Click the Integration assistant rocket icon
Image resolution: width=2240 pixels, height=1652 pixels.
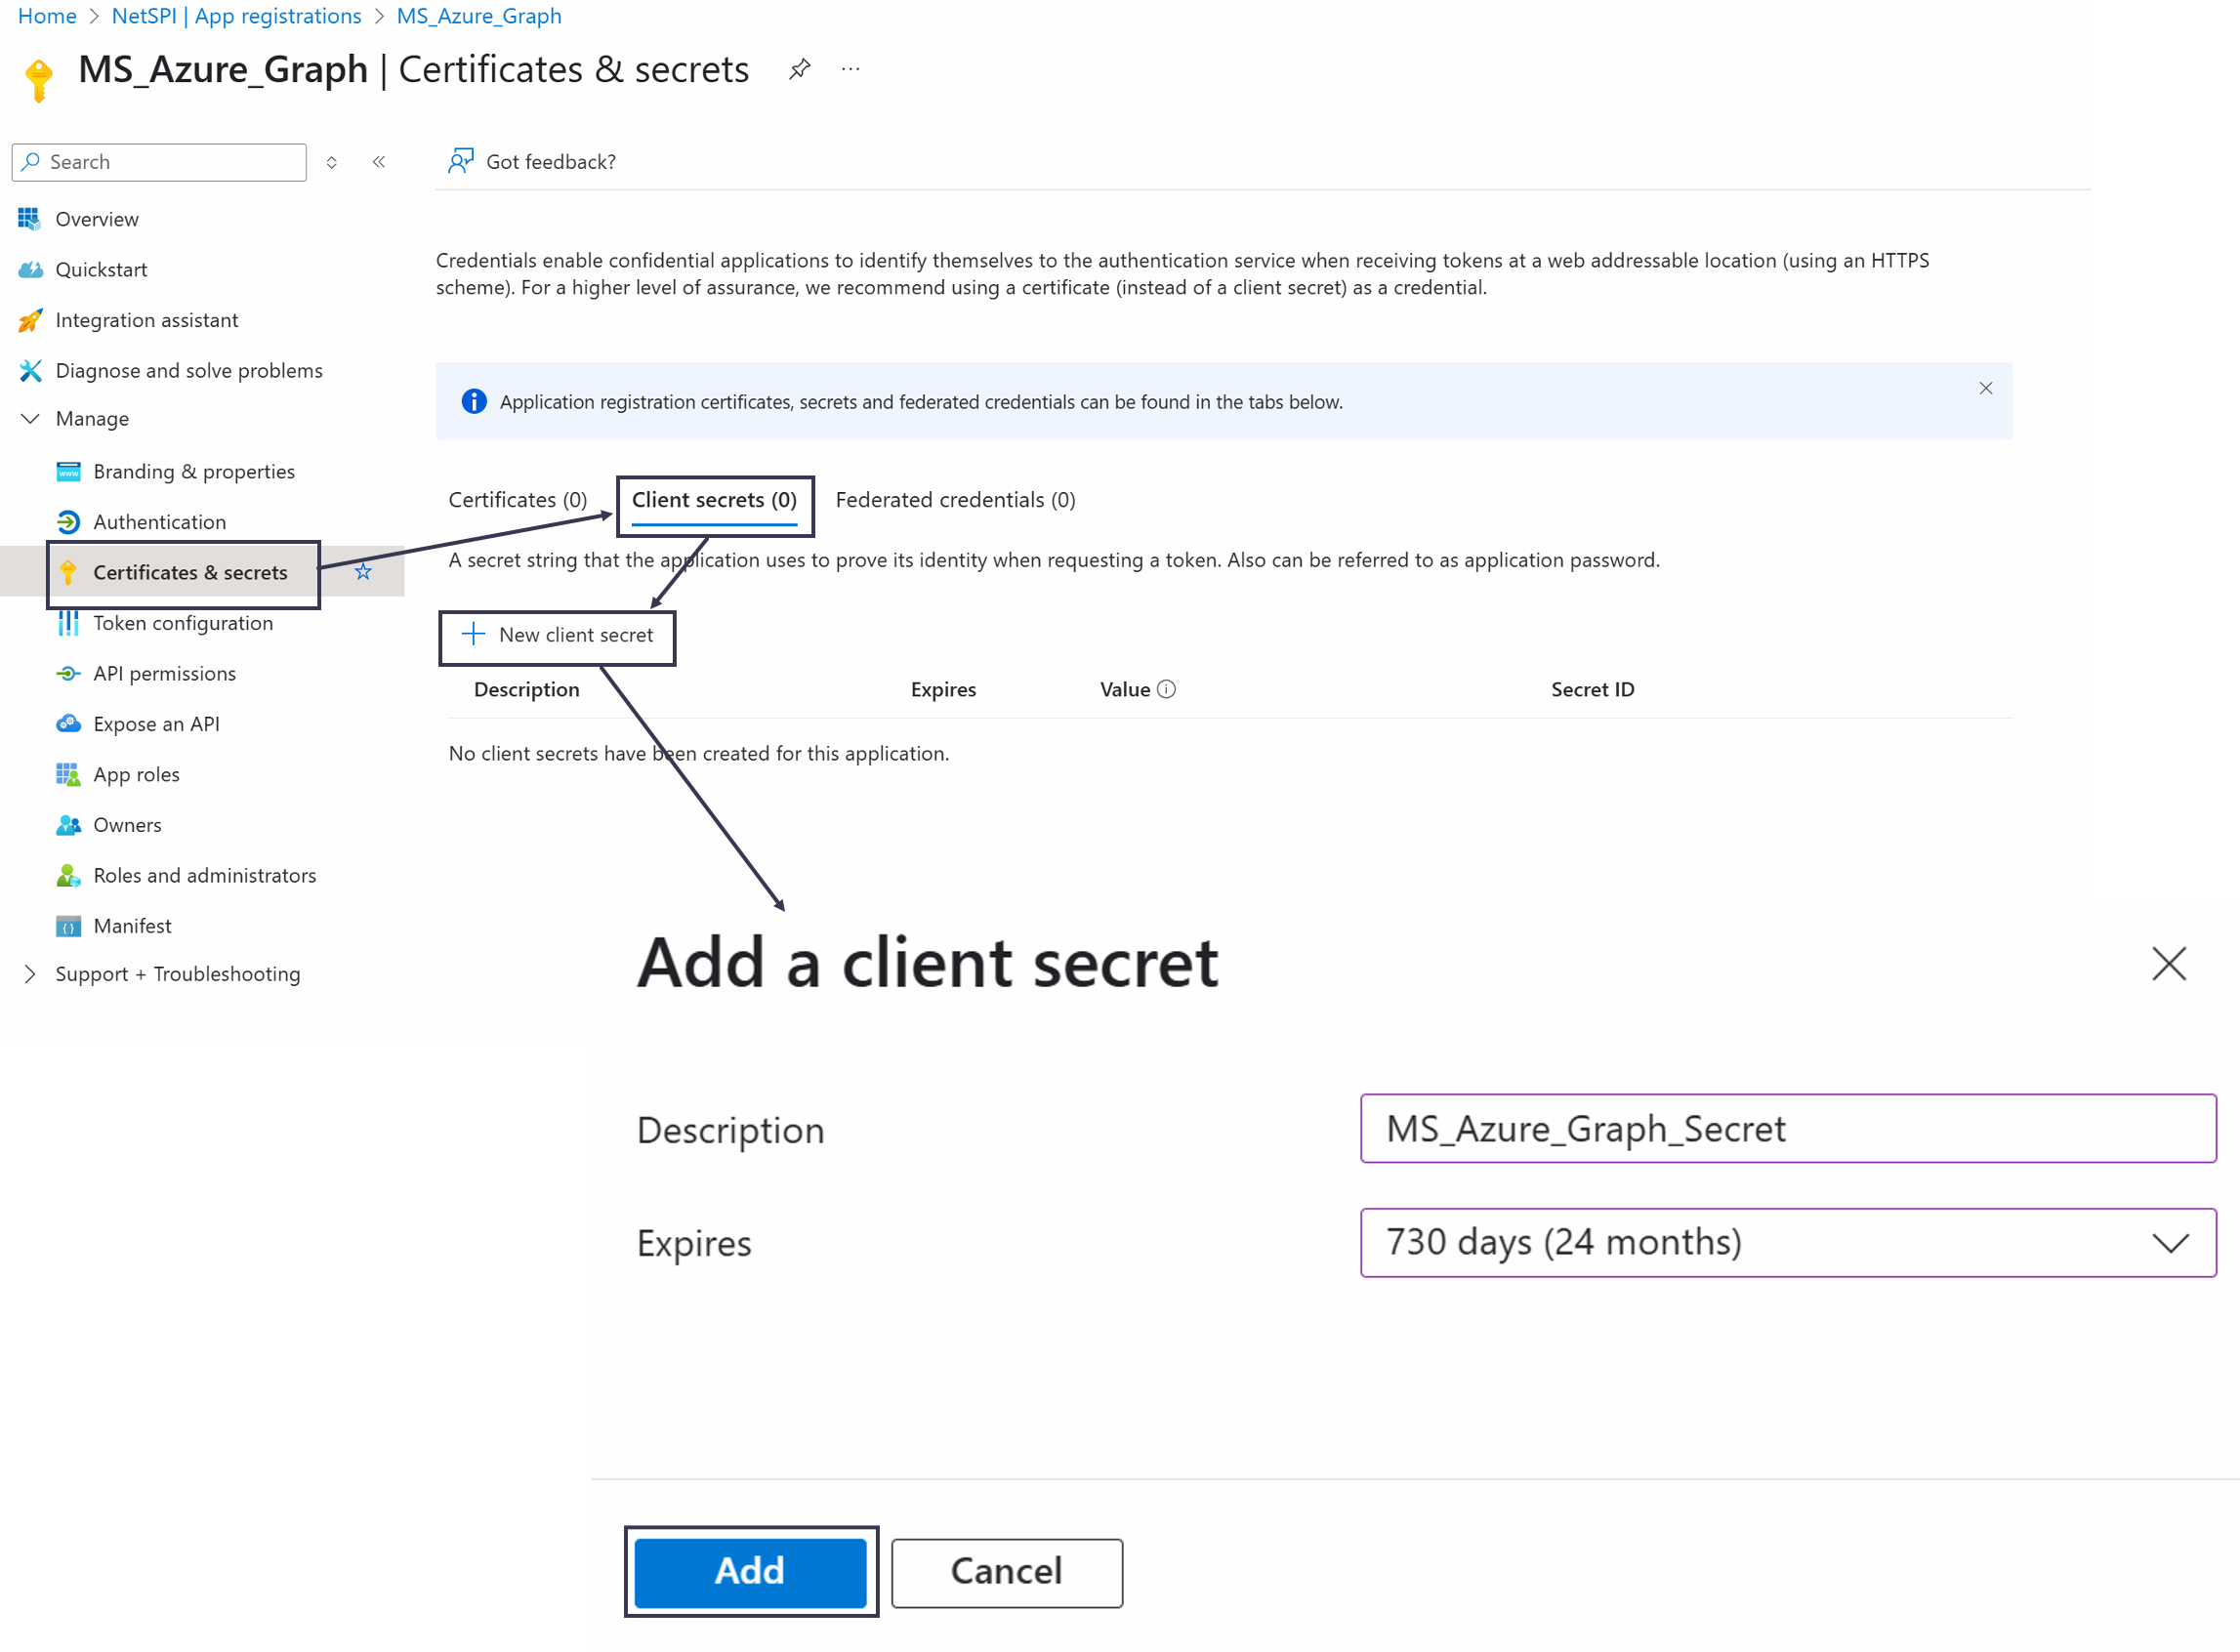[x=30, y=320]
